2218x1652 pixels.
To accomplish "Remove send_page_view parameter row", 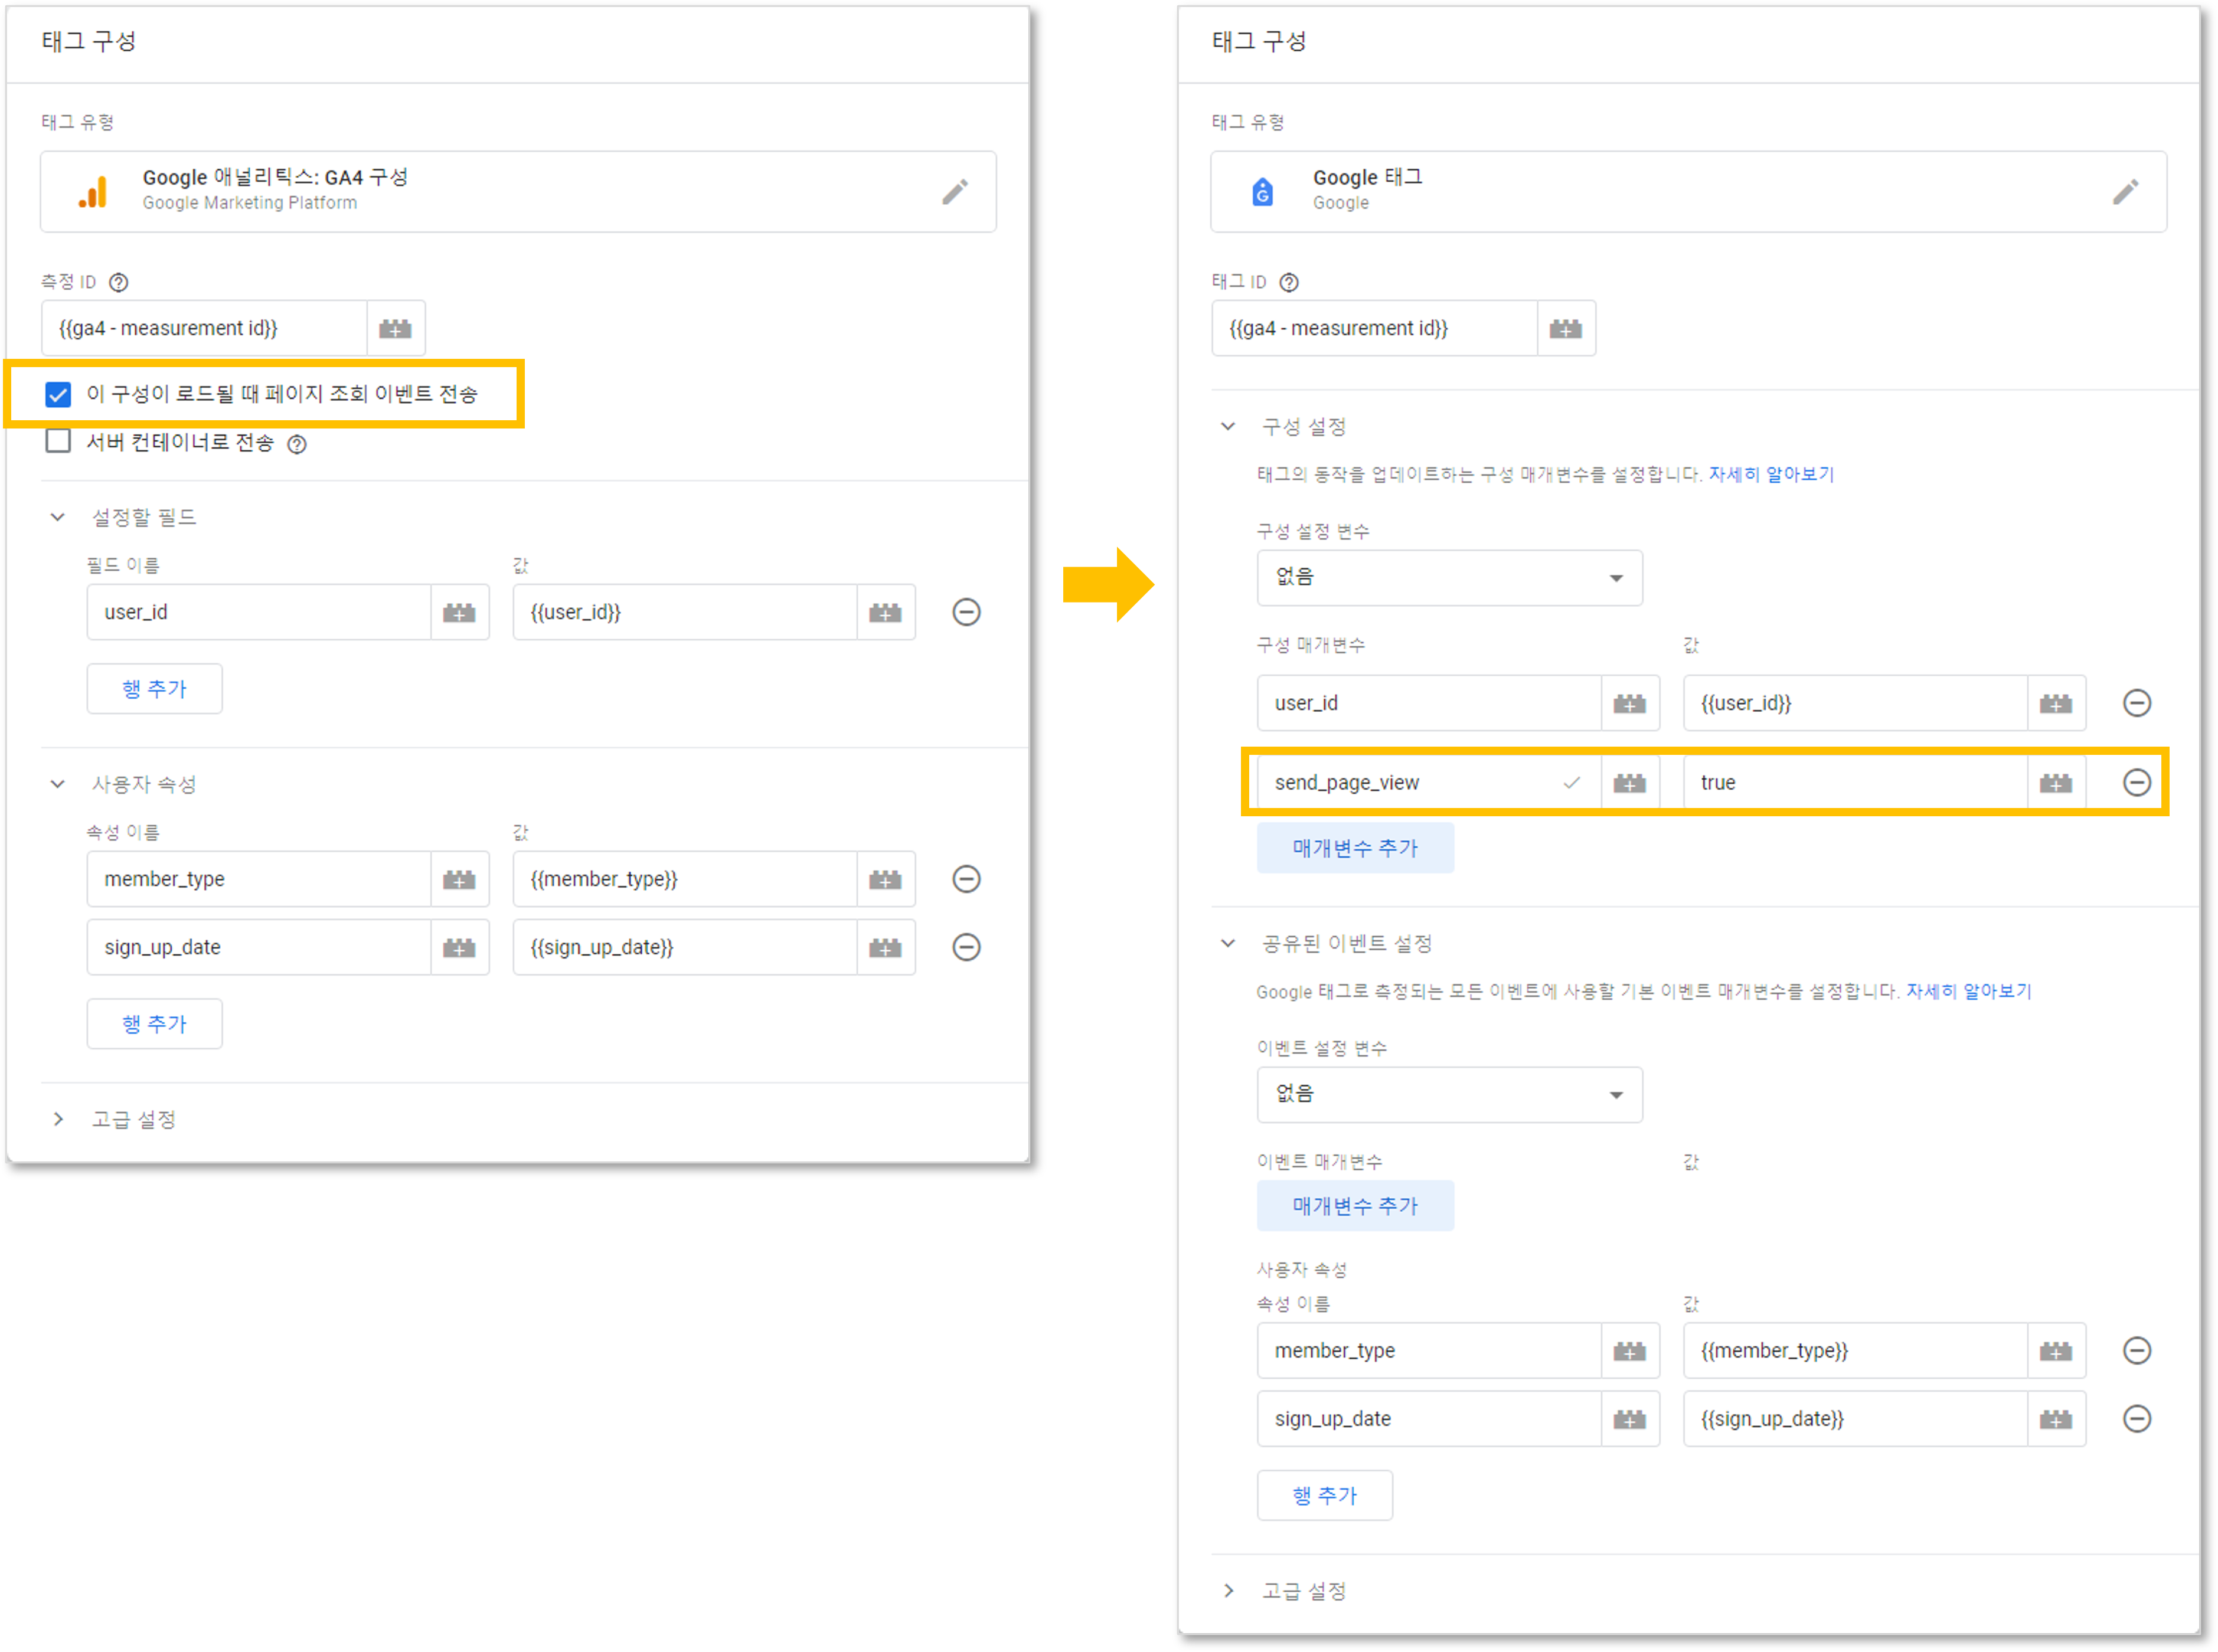I will coord(2137,782).
